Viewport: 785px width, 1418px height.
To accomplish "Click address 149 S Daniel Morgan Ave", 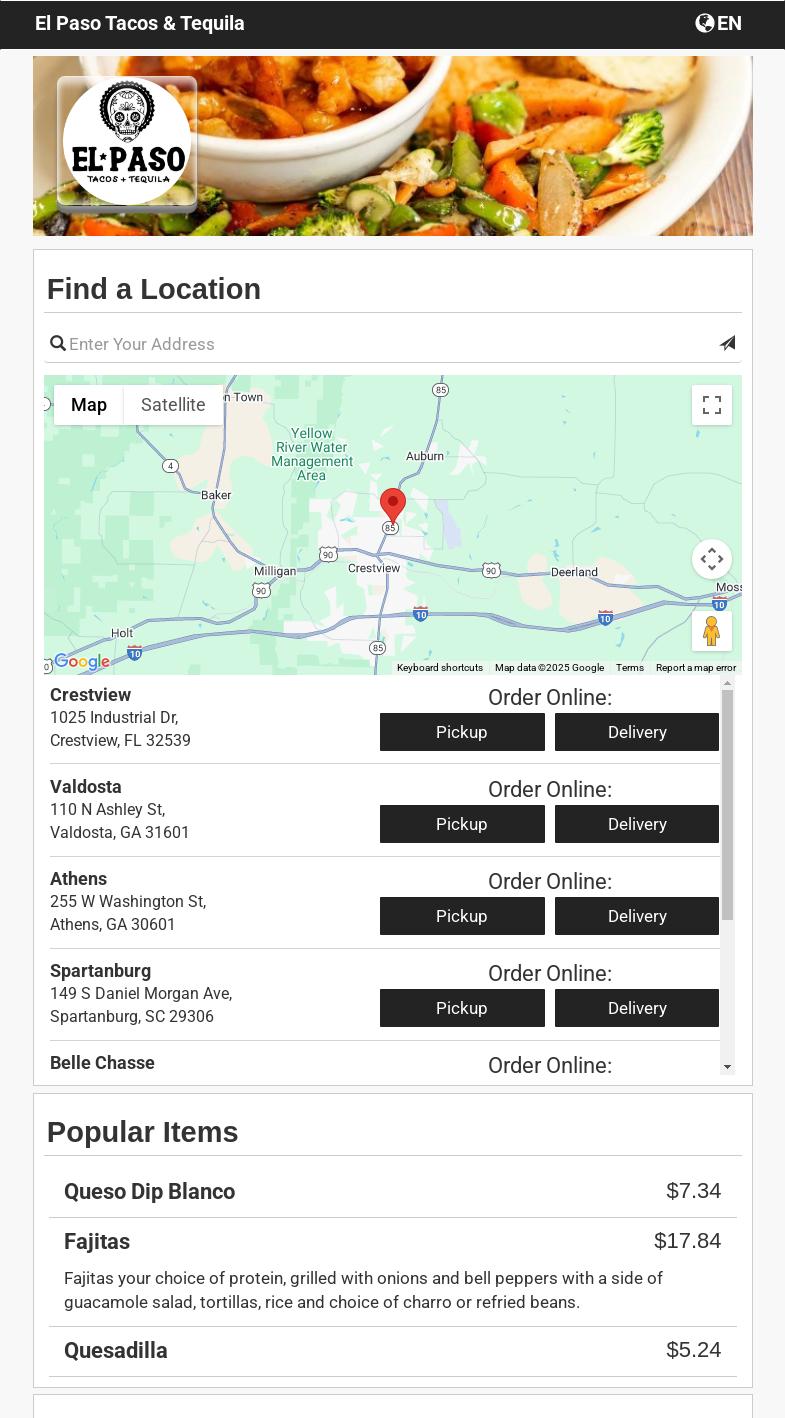I will click(x=141, y=994).
